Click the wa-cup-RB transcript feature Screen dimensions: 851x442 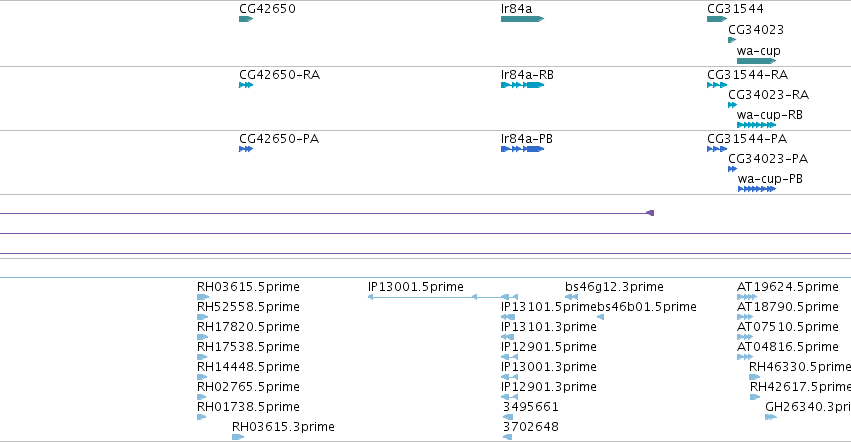757,125
